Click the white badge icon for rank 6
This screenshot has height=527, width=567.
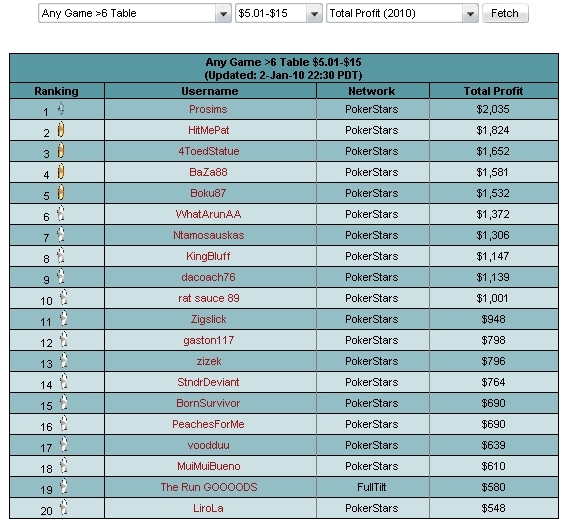tap(61, 213)
